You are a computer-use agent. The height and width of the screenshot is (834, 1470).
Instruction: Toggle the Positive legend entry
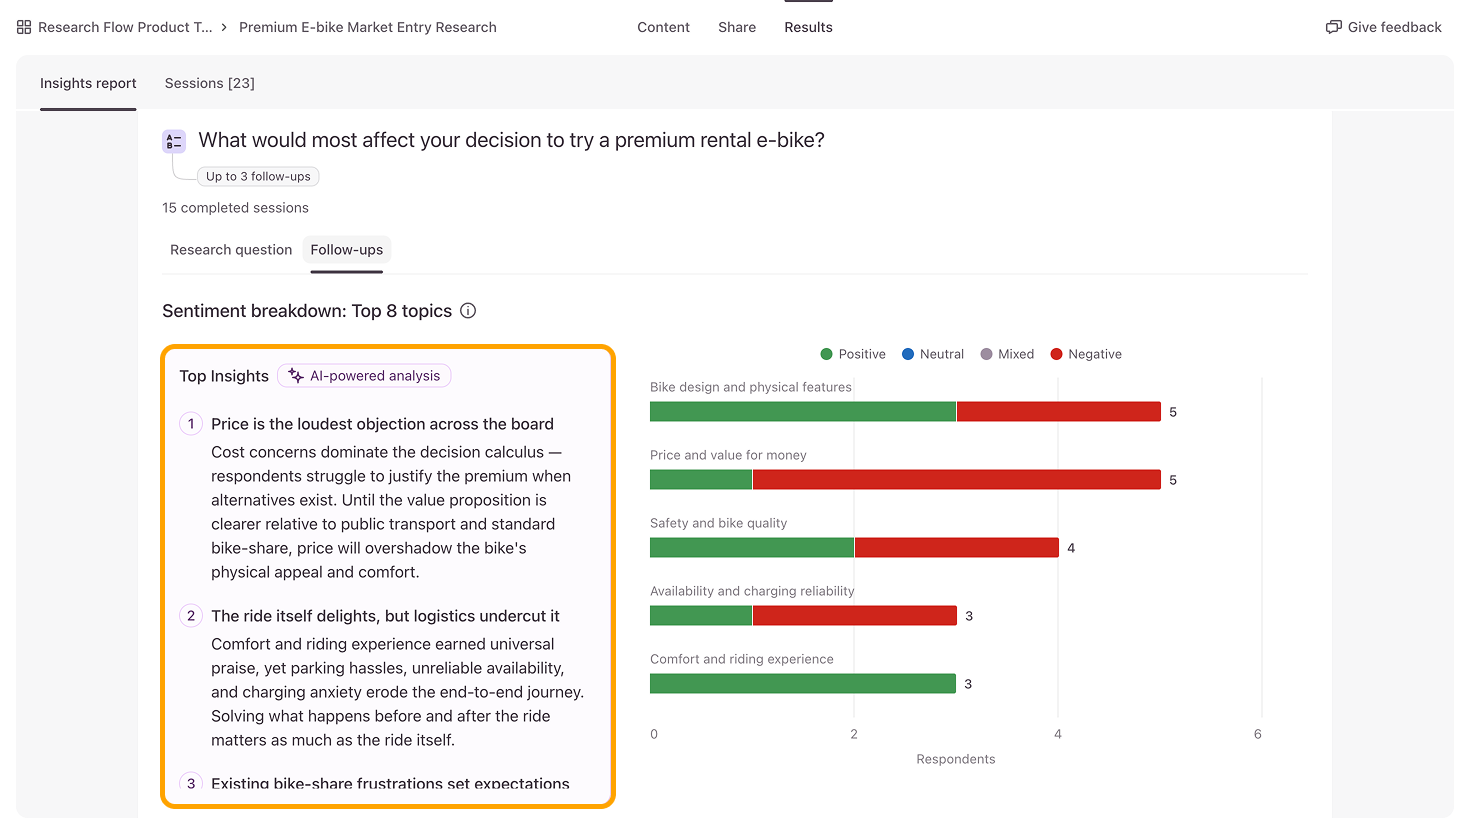pos(853,354)
